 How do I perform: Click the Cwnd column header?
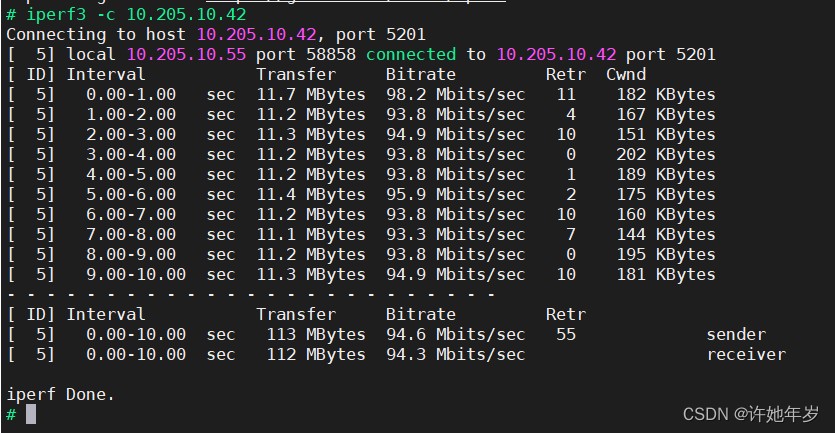tap(626, 74)
